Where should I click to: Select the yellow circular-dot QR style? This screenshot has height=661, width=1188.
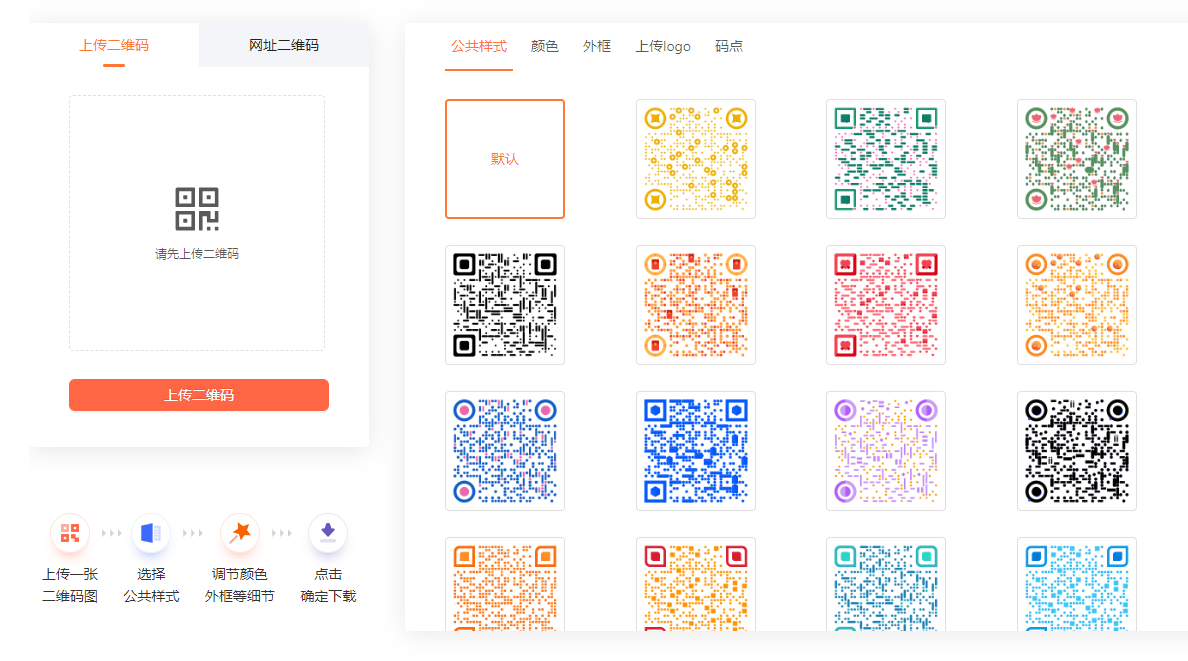[695, 158]
